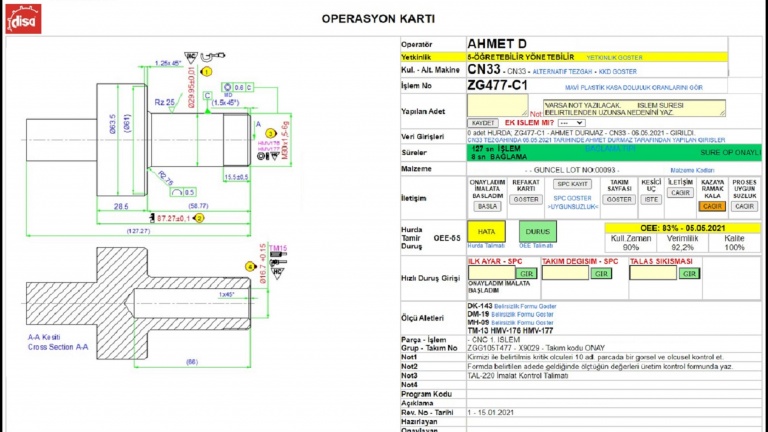
Task: Click the - CNC 1. ISLEM text
Action: pyautogui.click(x=494, y=339)
